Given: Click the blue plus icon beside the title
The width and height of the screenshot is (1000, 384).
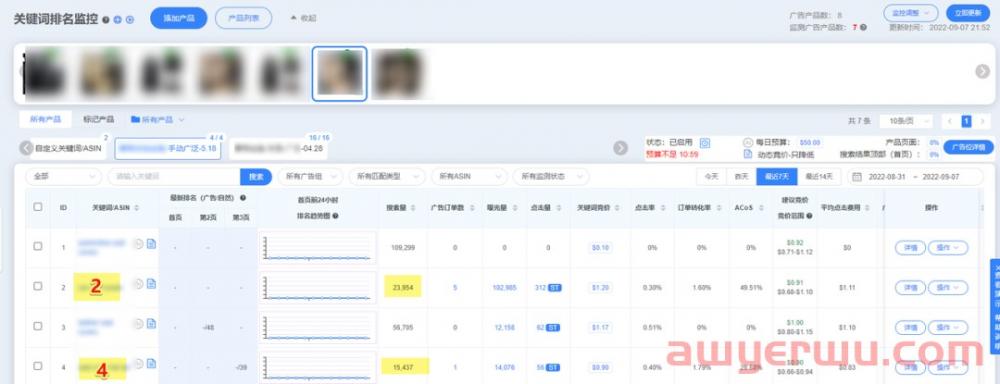Looking at the screenshot, I should pyautogui.click(x=117, y=20).
